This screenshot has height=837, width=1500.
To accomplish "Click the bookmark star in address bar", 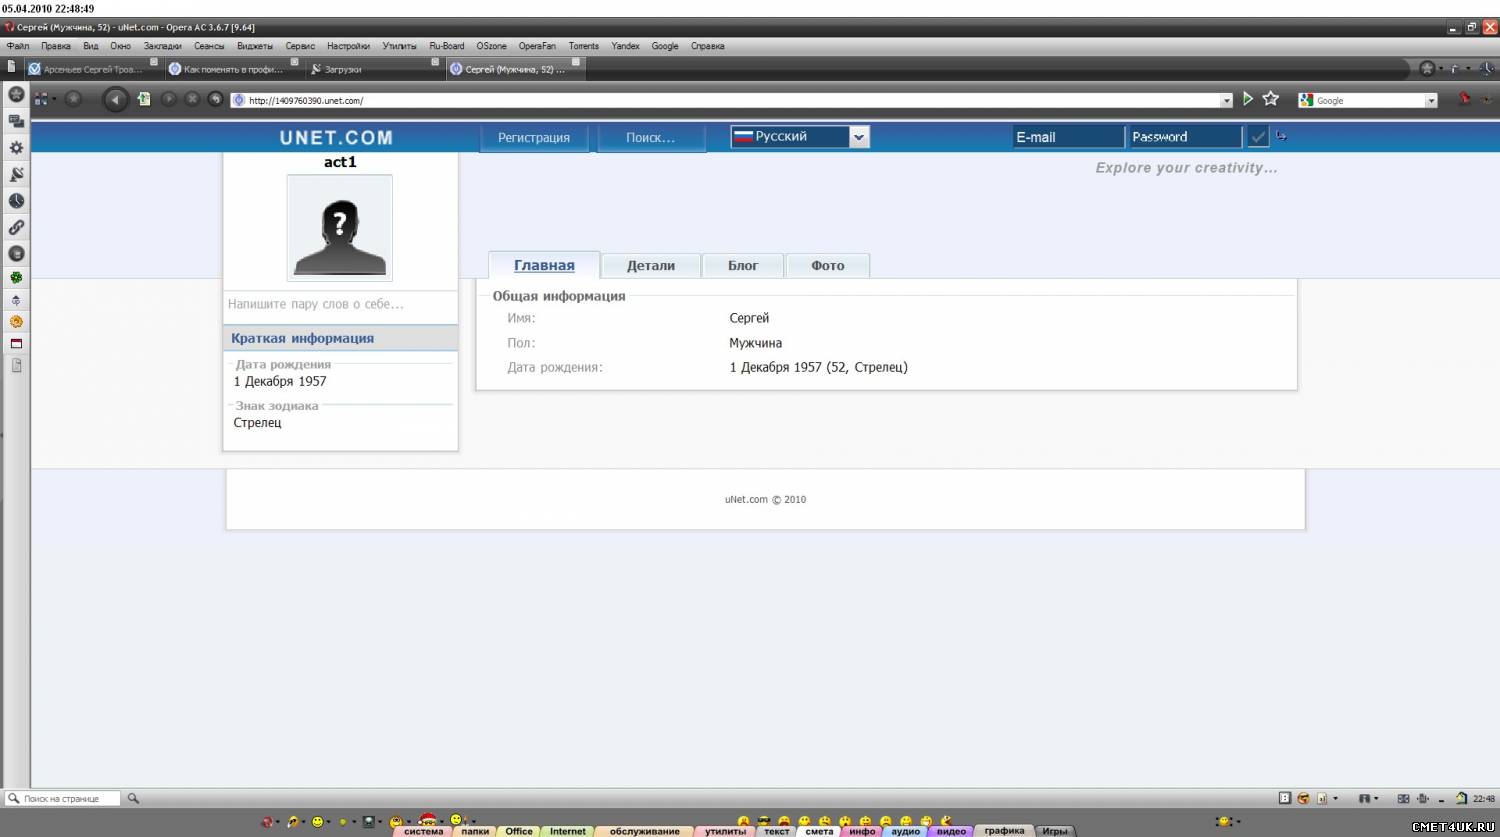I will pos(1271,99).
